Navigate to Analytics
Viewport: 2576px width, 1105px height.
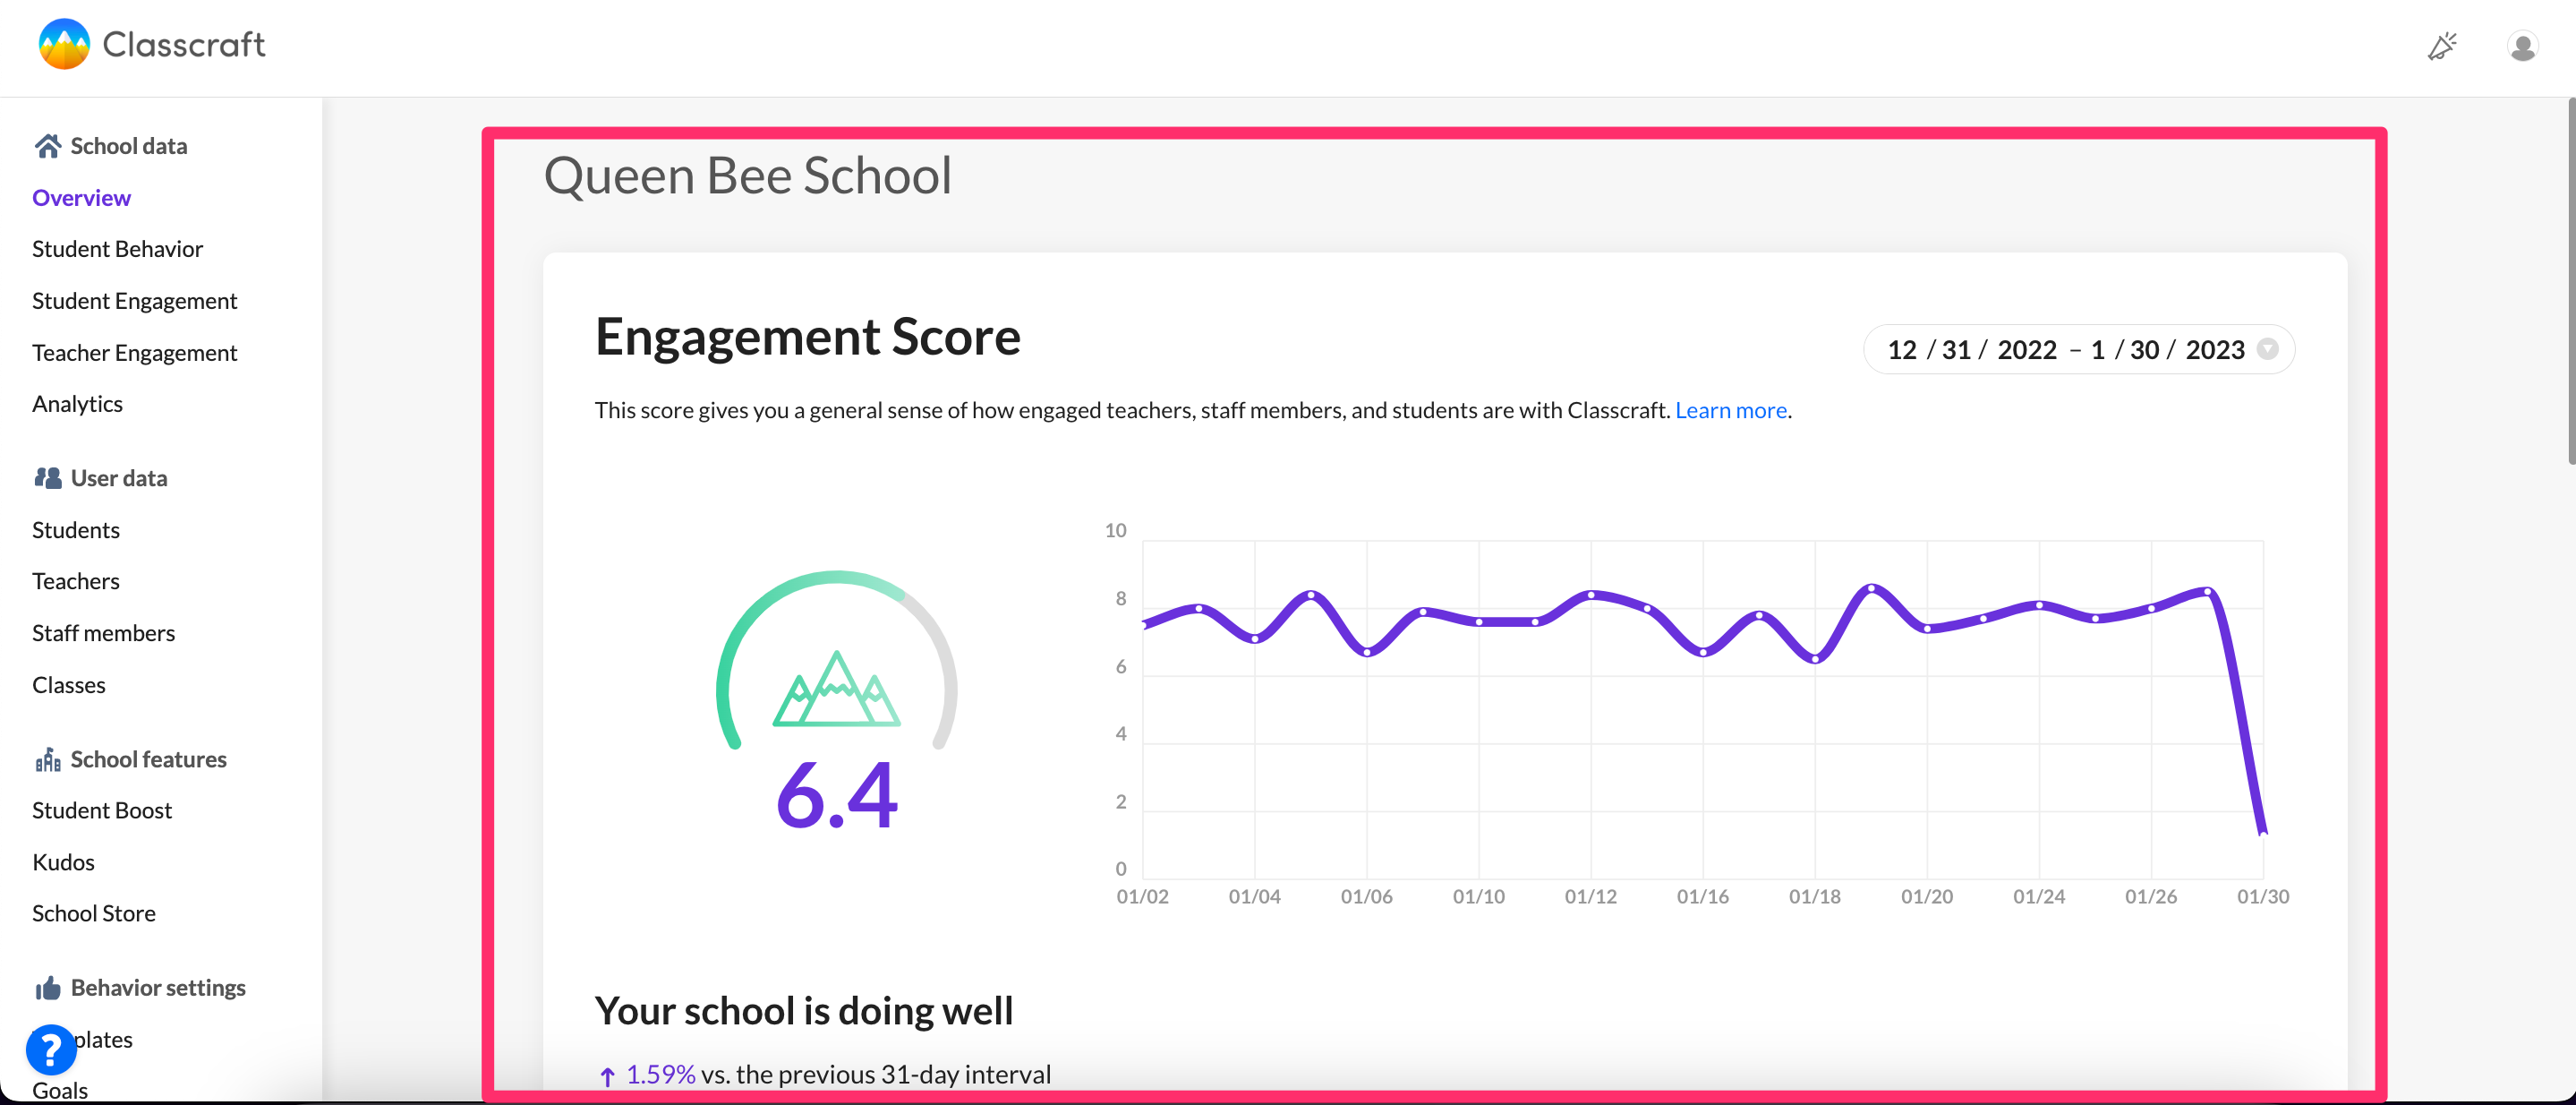click(77, 404)
